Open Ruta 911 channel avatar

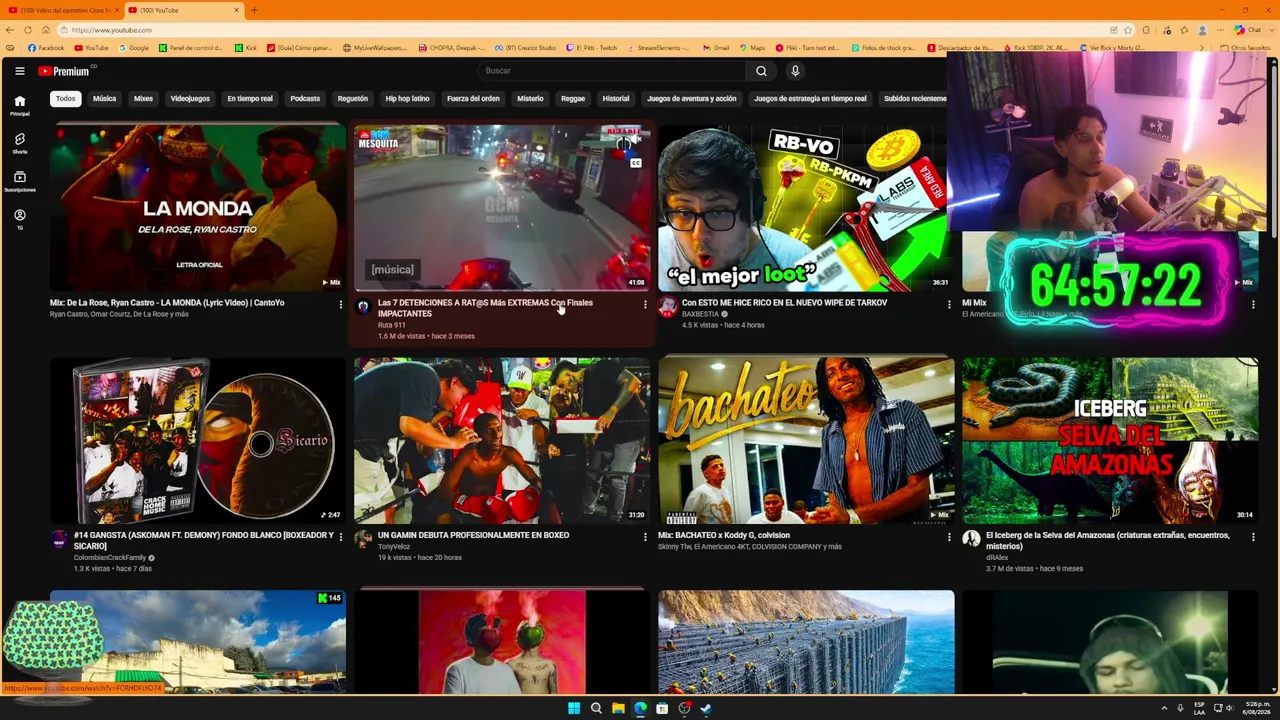[x=363, y=307]
